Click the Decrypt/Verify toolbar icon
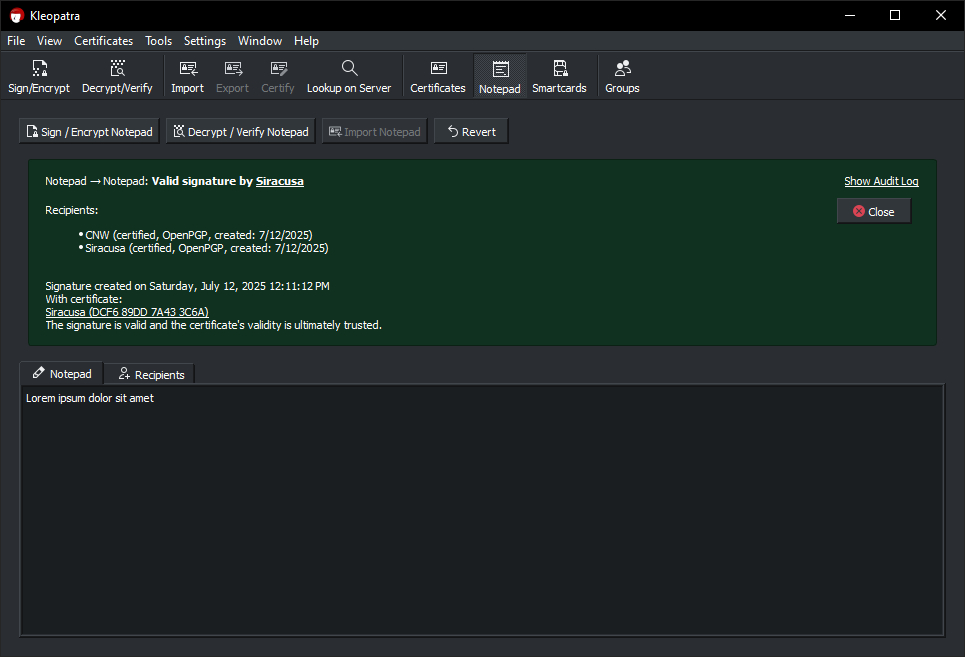 (x=117, y=76)
